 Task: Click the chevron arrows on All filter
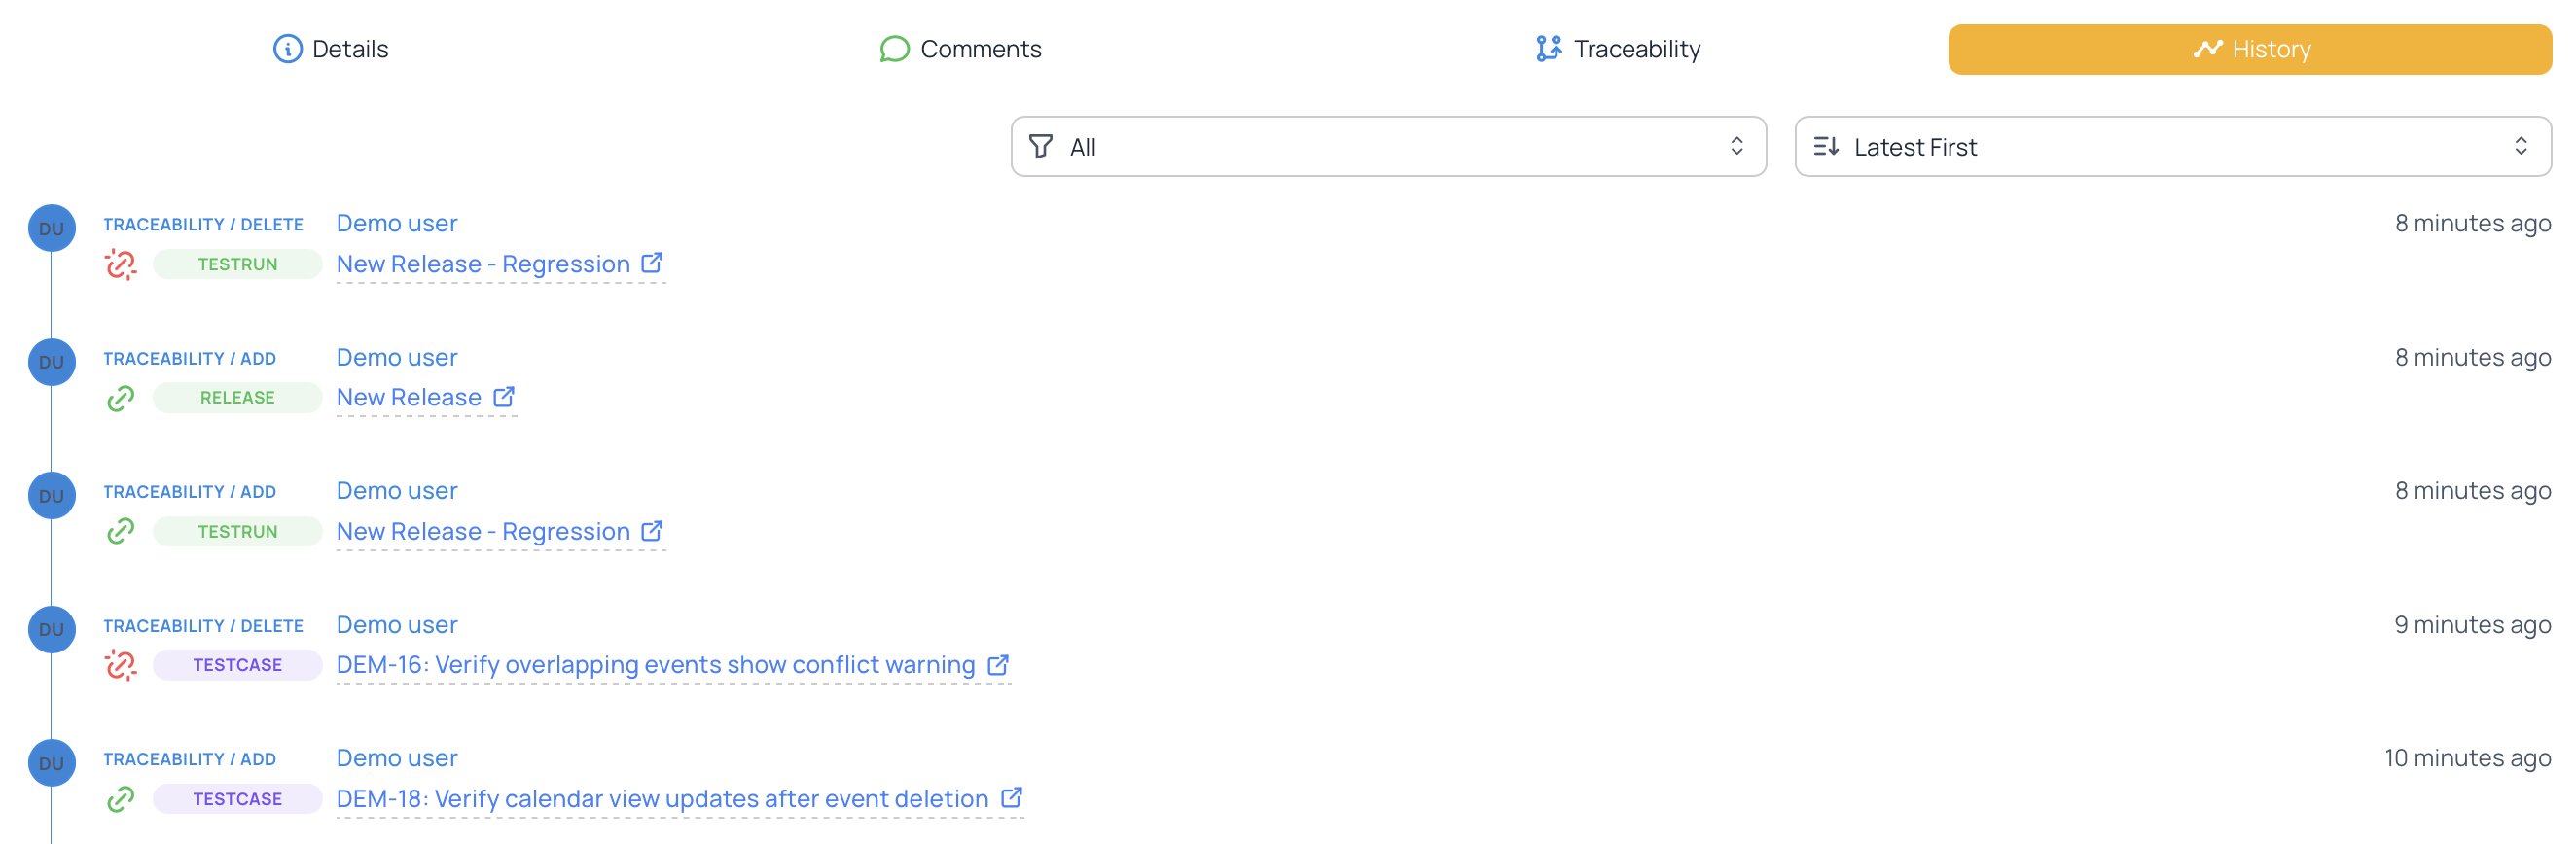tap(1736, 147)
